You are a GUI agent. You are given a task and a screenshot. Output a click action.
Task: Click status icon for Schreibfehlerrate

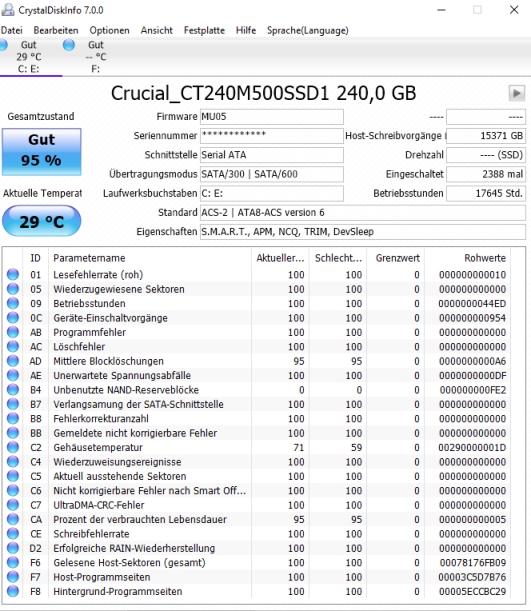click(x=13, y=534)
